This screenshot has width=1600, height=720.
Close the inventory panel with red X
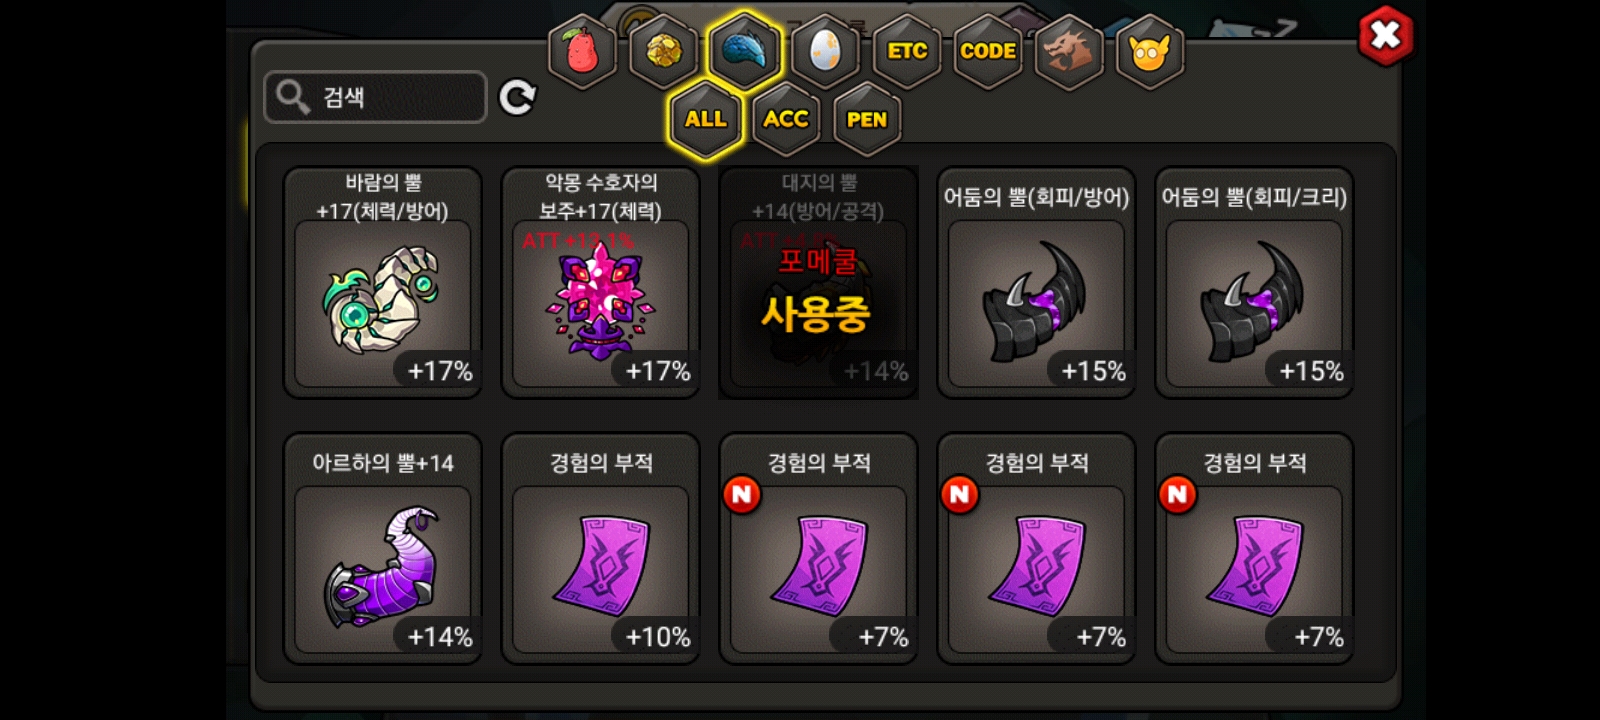[x=1385, y=36]
